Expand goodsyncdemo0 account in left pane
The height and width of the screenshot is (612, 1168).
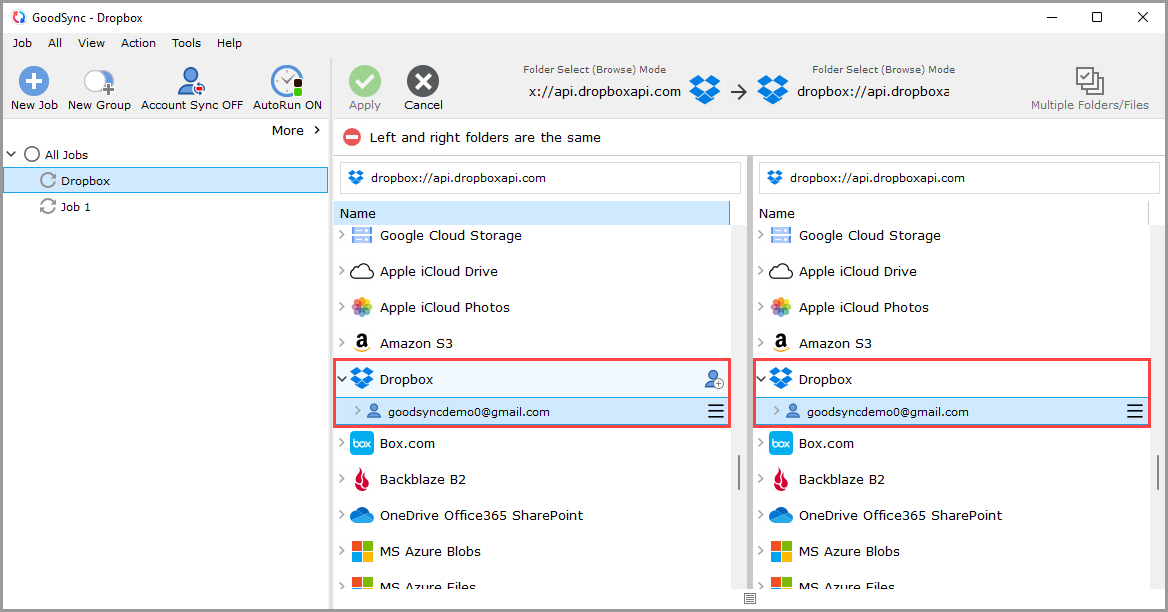pyautogui.click(x=358, y=410)
